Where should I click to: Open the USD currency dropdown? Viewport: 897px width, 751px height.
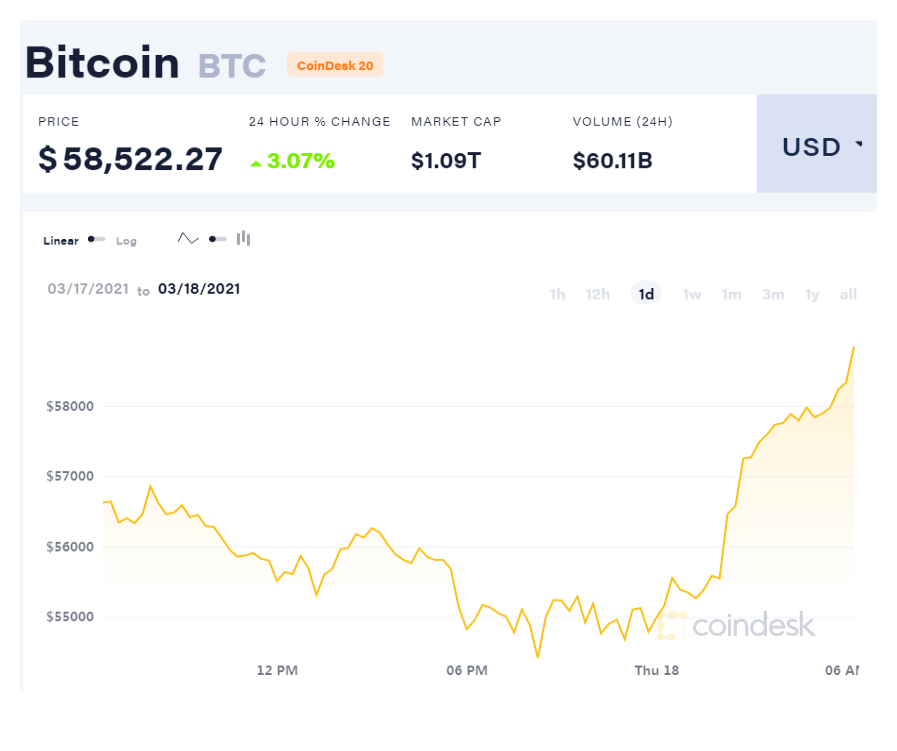coord(816,144)
